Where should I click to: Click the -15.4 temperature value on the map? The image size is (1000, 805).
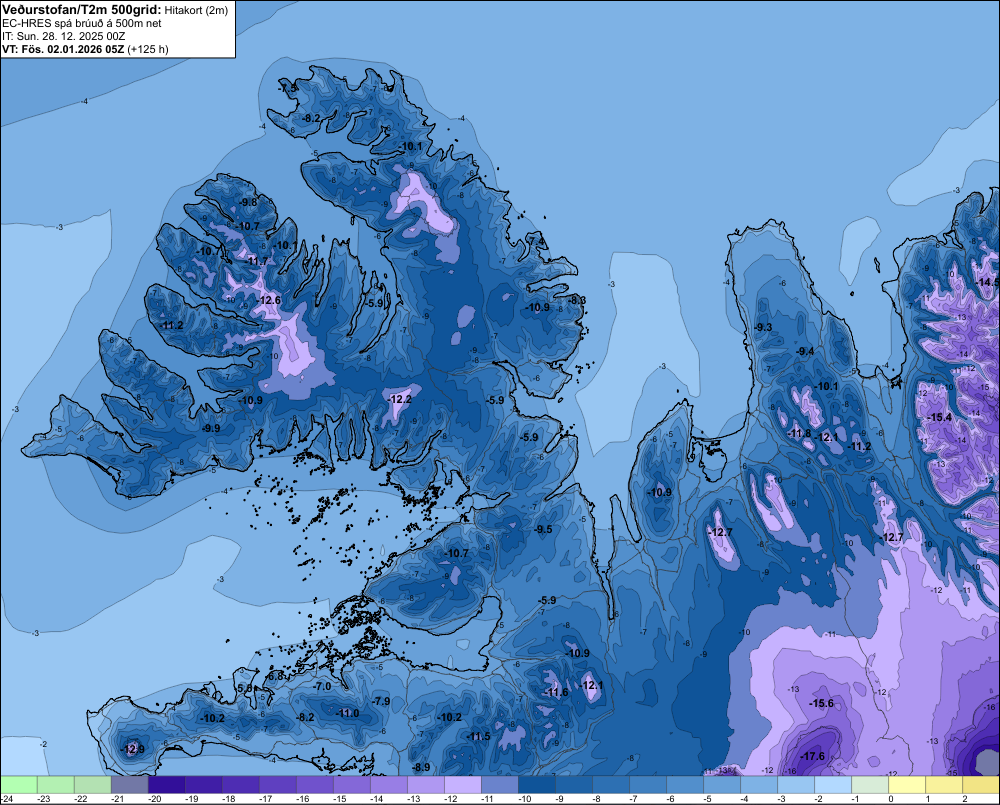pos(939,417)
